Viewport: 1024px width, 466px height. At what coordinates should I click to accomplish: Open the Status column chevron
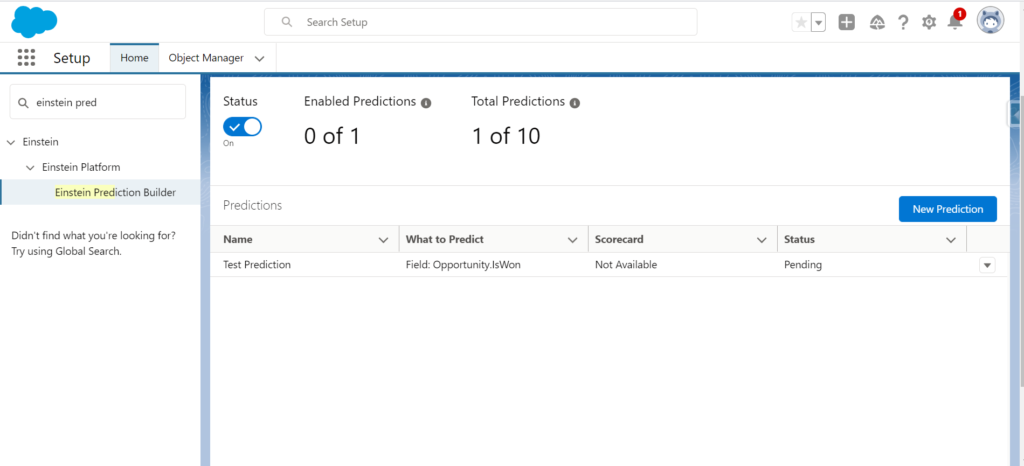(951, 240)
